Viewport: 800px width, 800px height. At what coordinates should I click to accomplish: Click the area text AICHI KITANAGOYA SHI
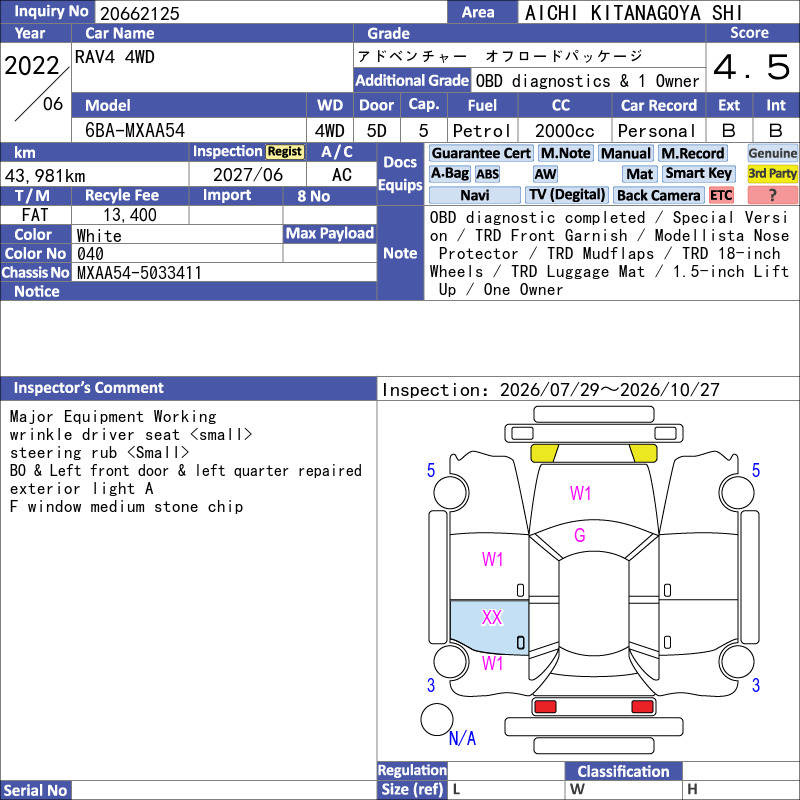[x=634, y=13]
